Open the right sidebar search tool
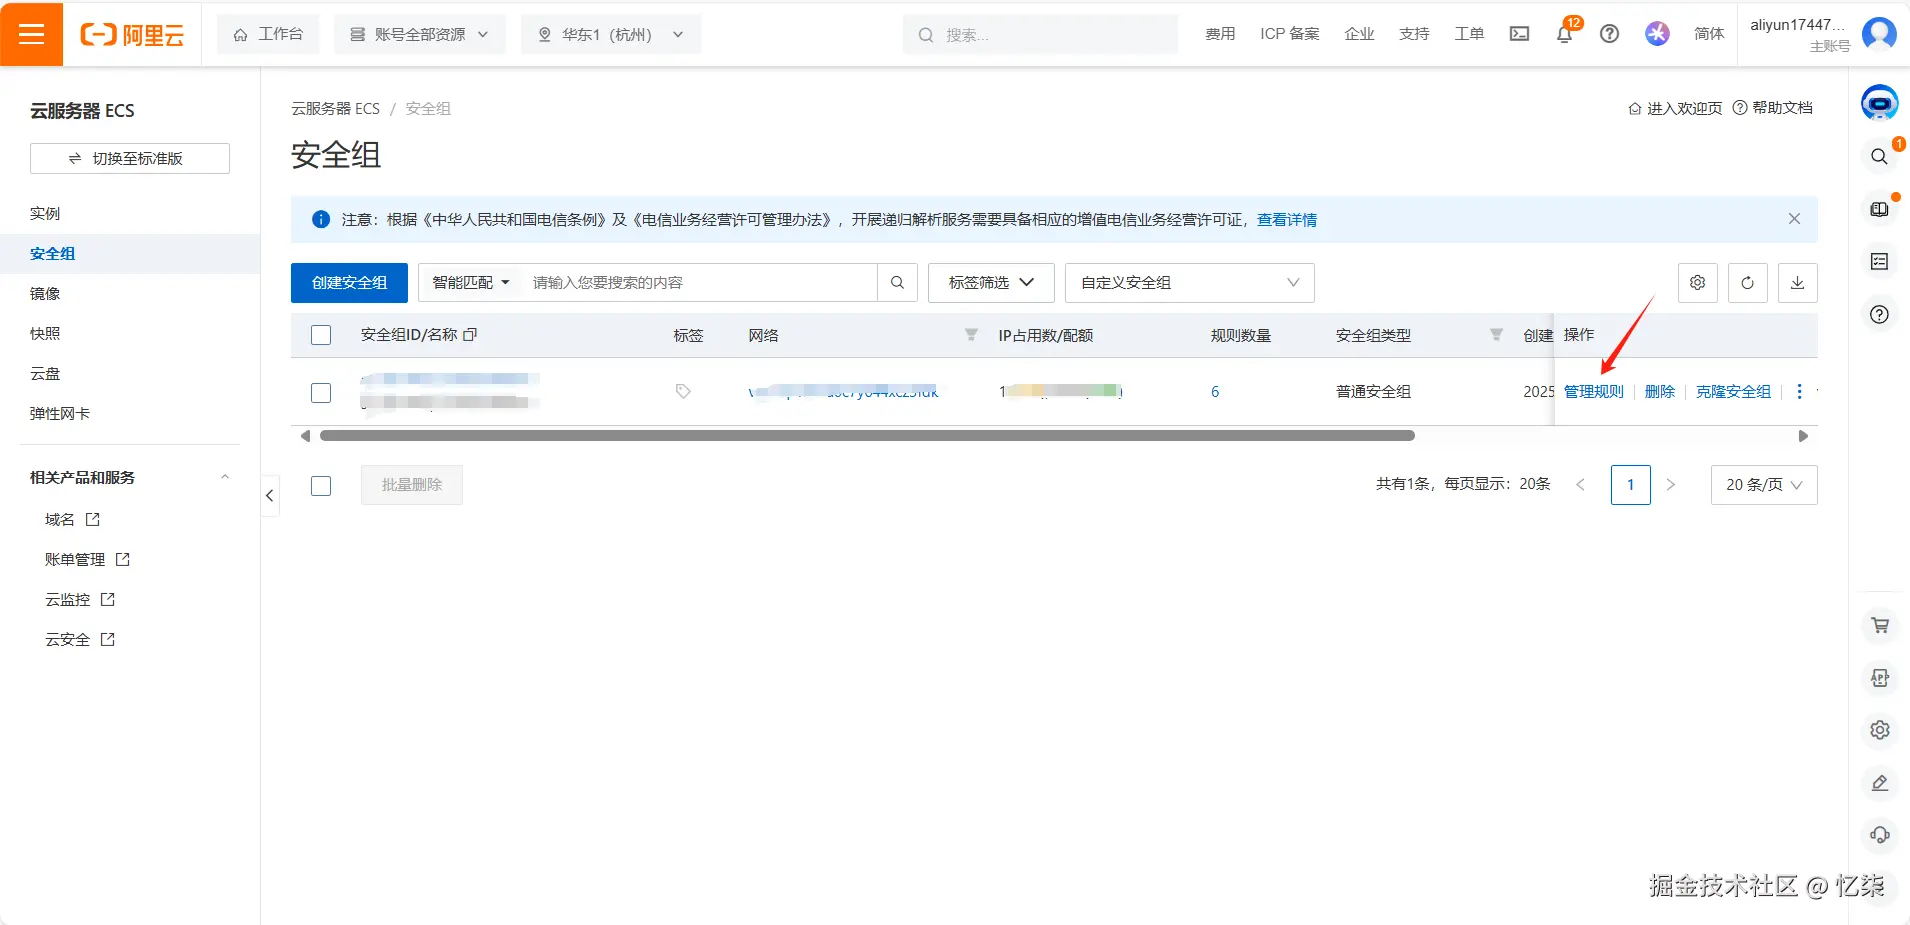The image size is (1910, 925). tap(1880, 156)
